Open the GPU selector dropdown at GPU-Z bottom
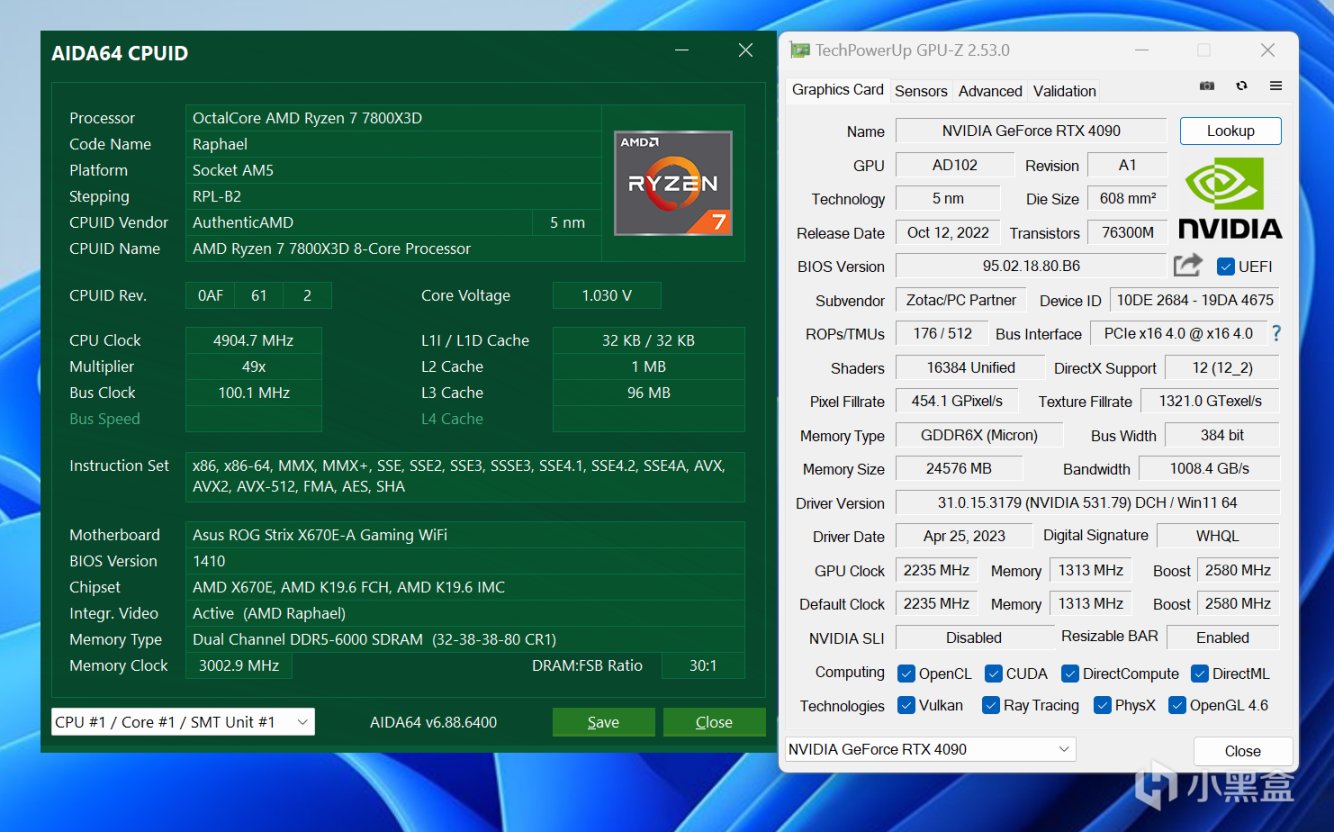The image size is (1334, 832). click(x=930, y=749)
